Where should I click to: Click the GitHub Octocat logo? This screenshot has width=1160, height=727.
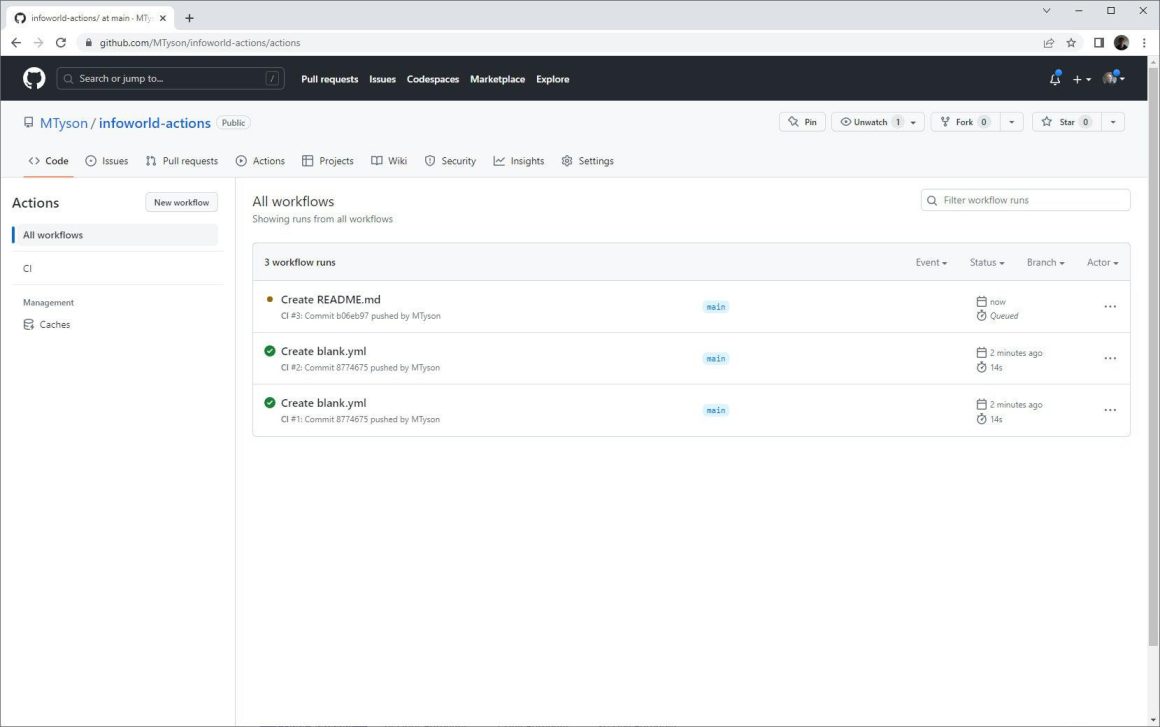point(34,78)
